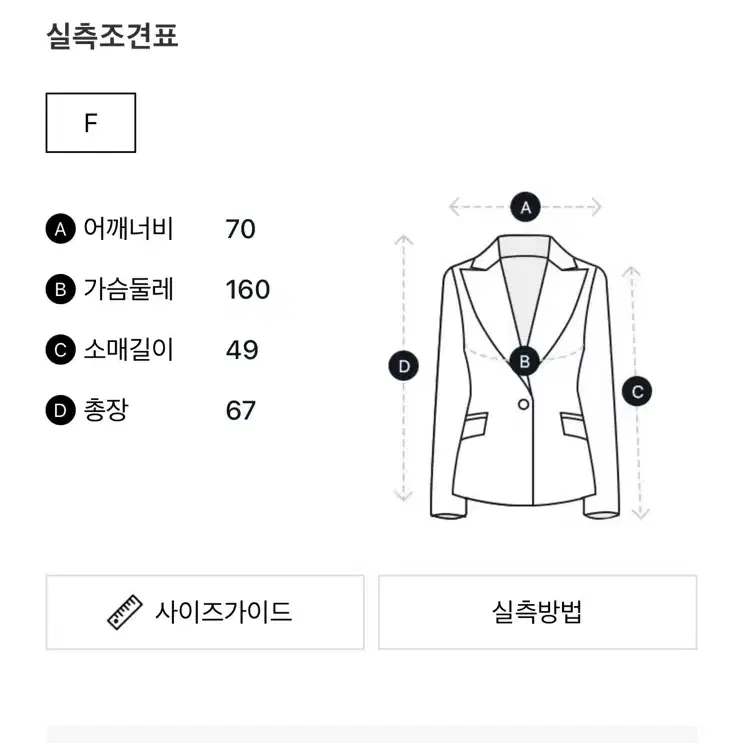The width and height of the screenshot is (743, 743).
Task: Click the 어깨너비 value 70
Action: point(240,229)
